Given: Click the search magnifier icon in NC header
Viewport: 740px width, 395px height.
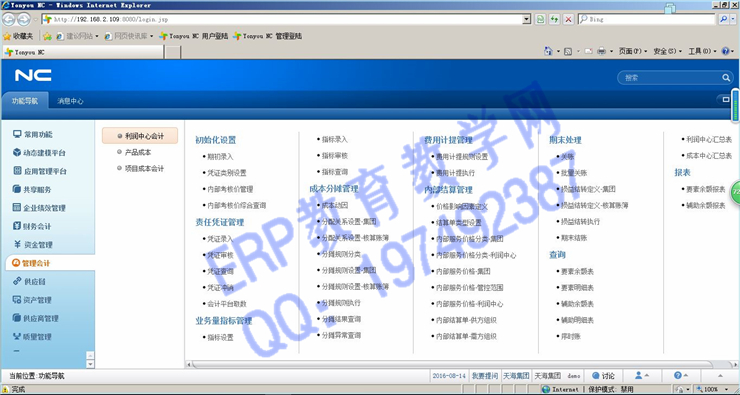Looking at the screenshot, I should (726, 78).
